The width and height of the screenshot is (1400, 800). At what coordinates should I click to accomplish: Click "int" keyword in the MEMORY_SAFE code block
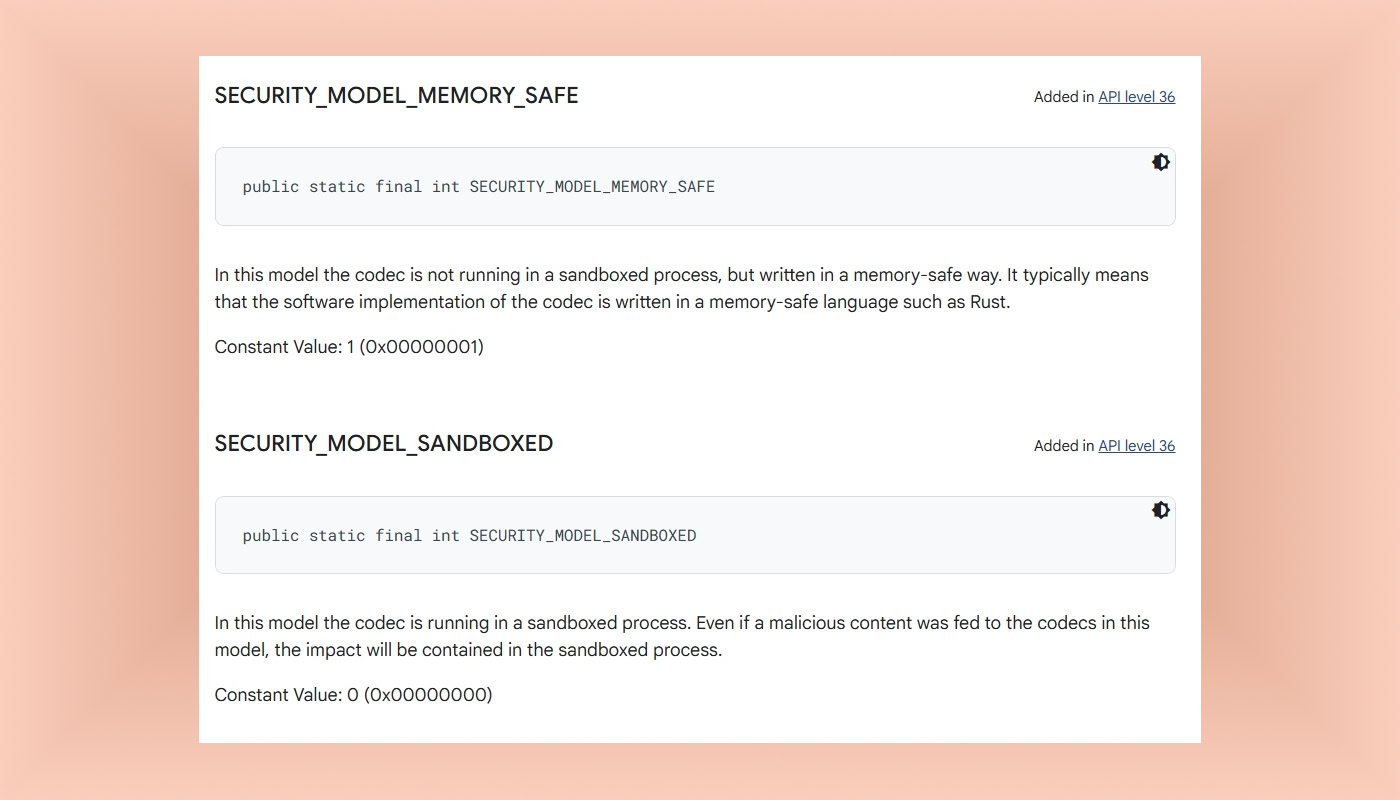(x=445, y=187)
